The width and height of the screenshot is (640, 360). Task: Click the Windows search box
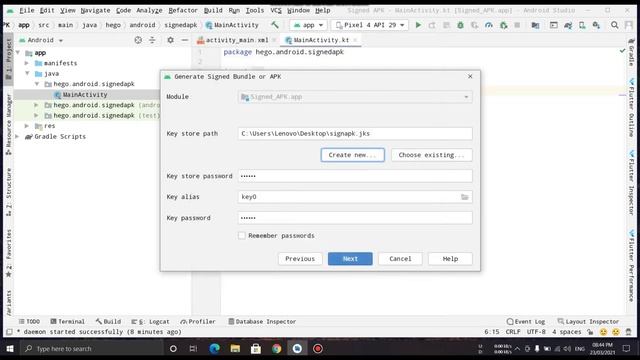click(x=92, y=349)
